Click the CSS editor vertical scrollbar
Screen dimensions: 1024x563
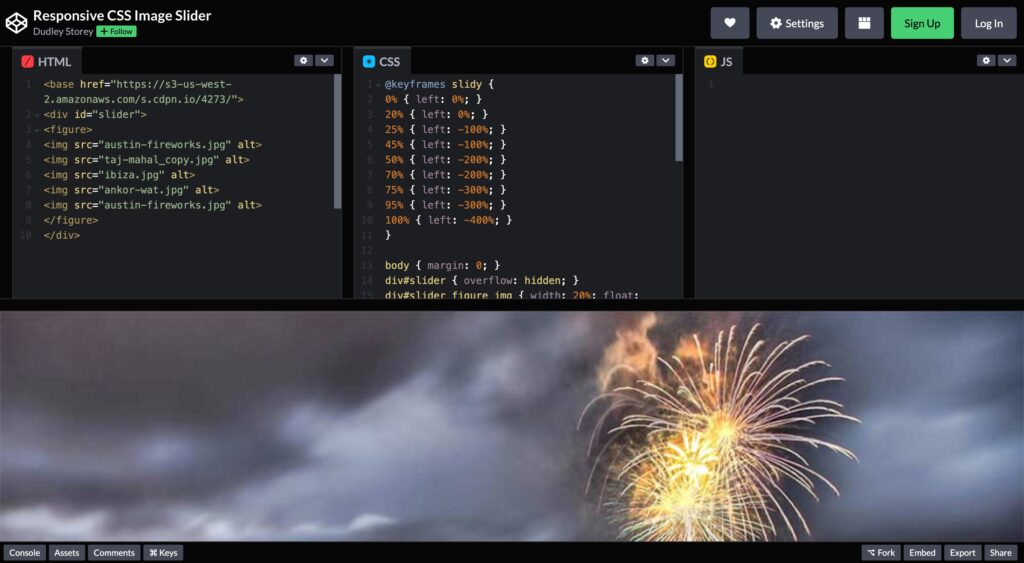tap(680, 118)
